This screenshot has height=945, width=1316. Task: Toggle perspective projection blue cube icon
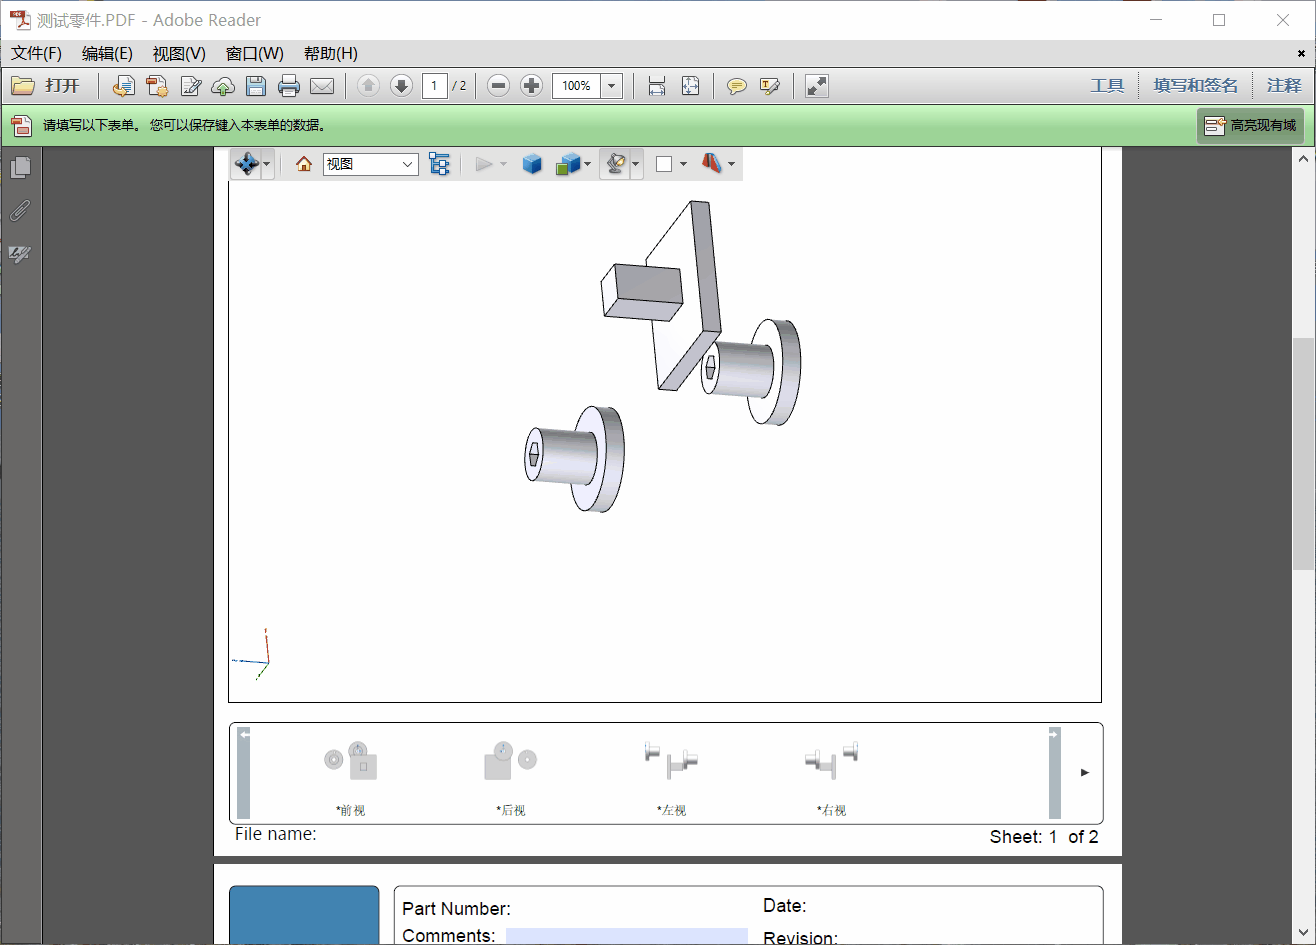[x=532, y=164]
